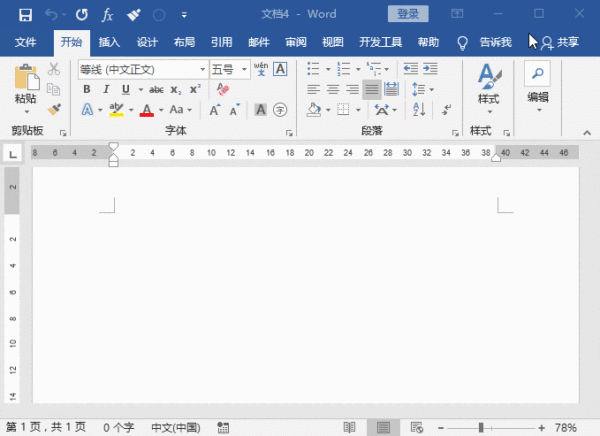600x436 pixels.
Task: Switch to the 引用 tab
Action: (x=222, y=42)
